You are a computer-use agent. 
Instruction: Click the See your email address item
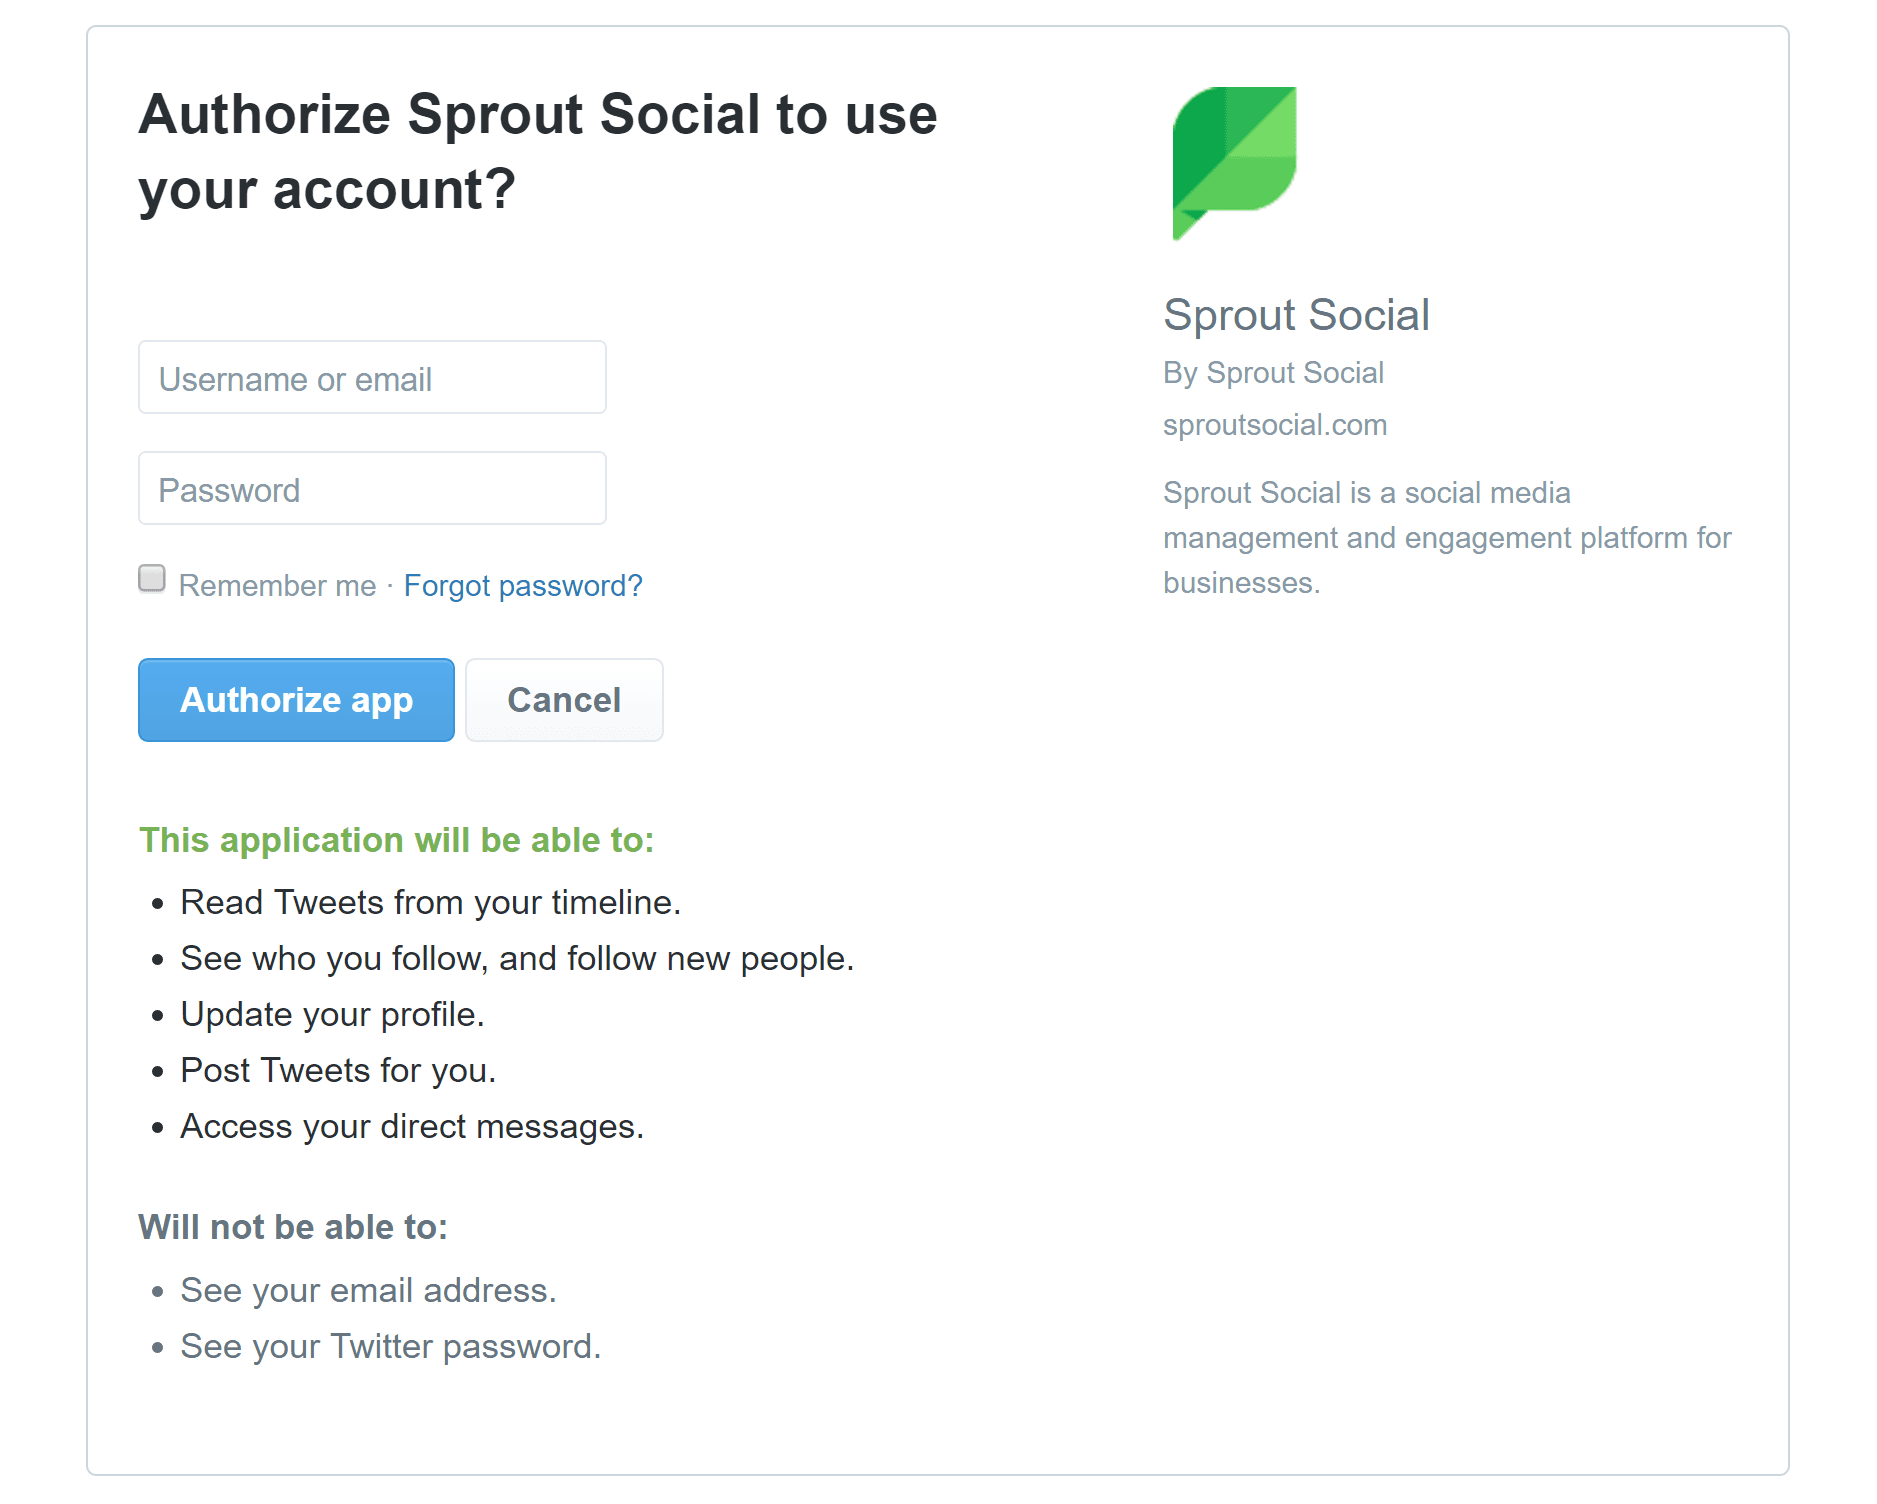(368, 1291)
